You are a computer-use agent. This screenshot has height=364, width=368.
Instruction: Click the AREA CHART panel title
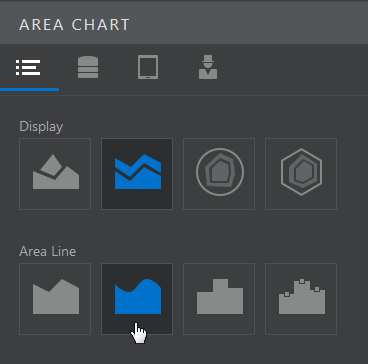point(74,25)
